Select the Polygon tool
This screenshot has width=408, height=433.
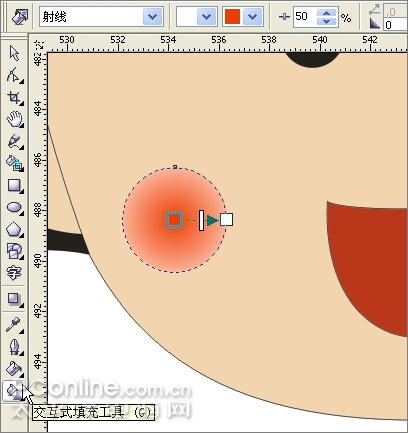[x=14, y=229]
